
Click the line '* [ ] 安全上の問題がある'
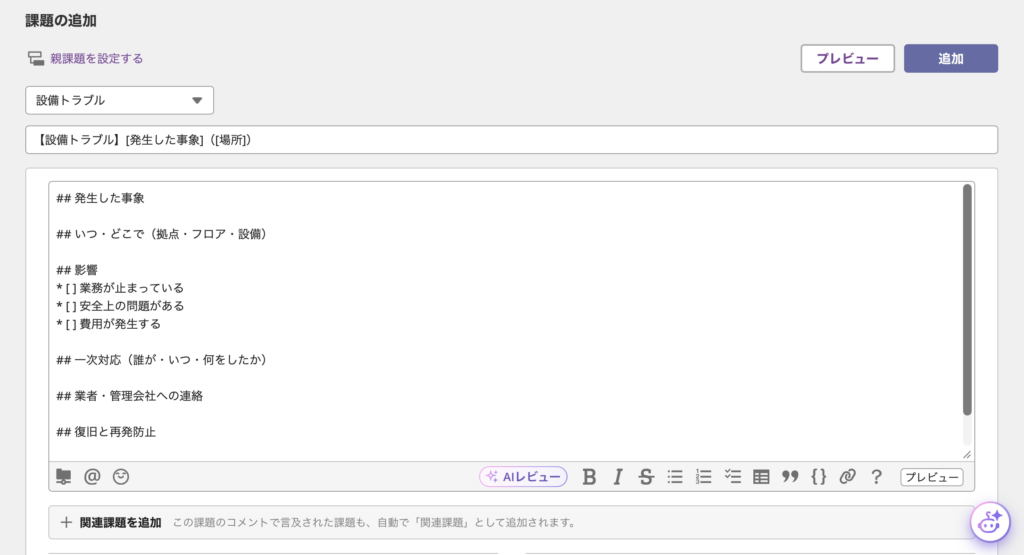[x=120, y=306]
